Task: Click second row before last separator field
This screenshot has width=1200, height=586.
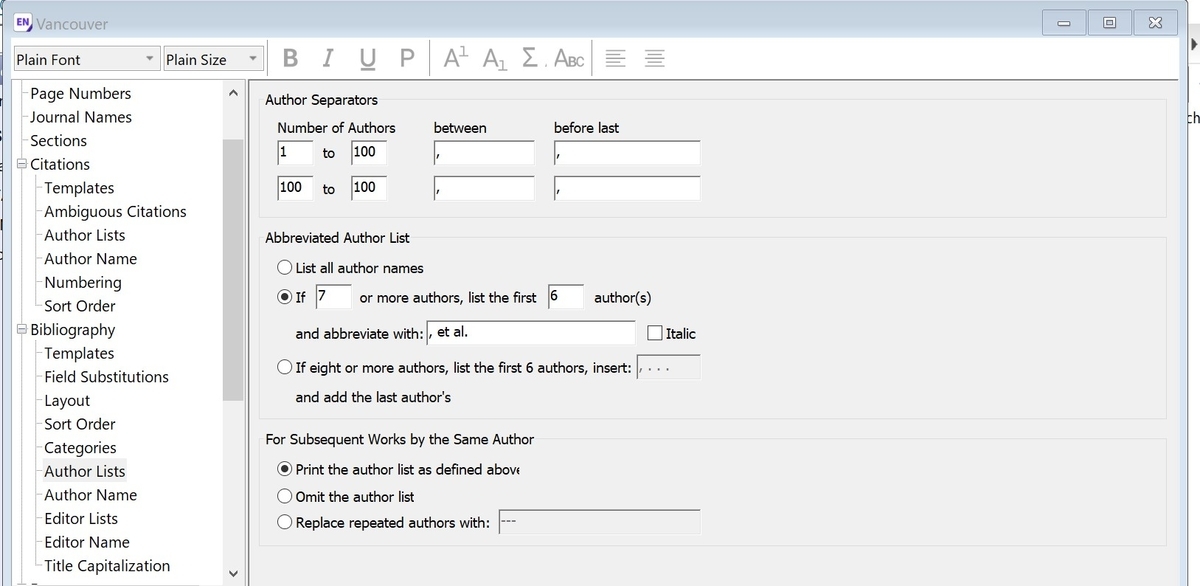Action: click(x=627, y=188)
